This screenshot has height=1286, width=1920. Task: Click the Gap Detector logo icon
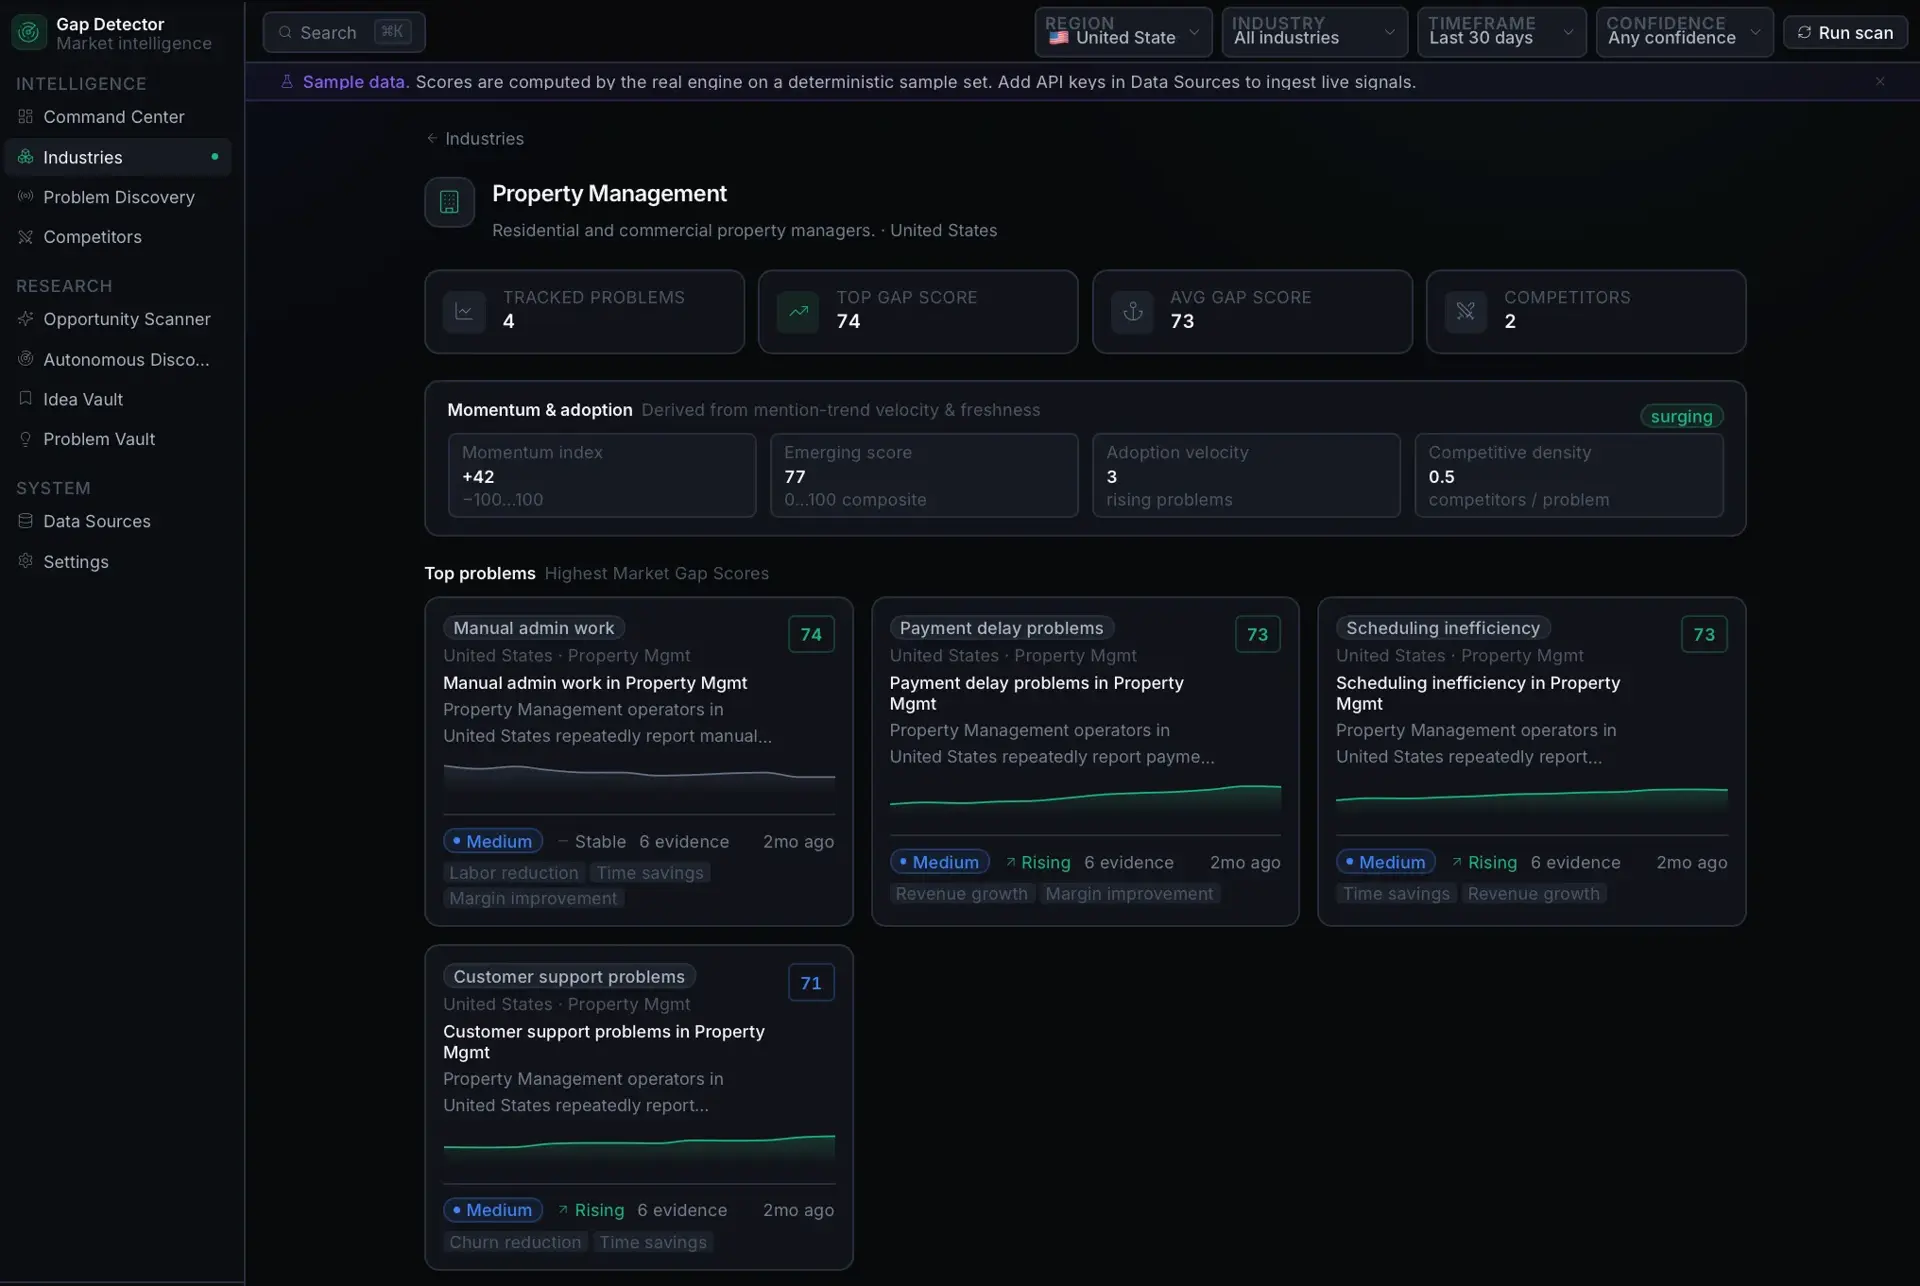tap(29, 32)
